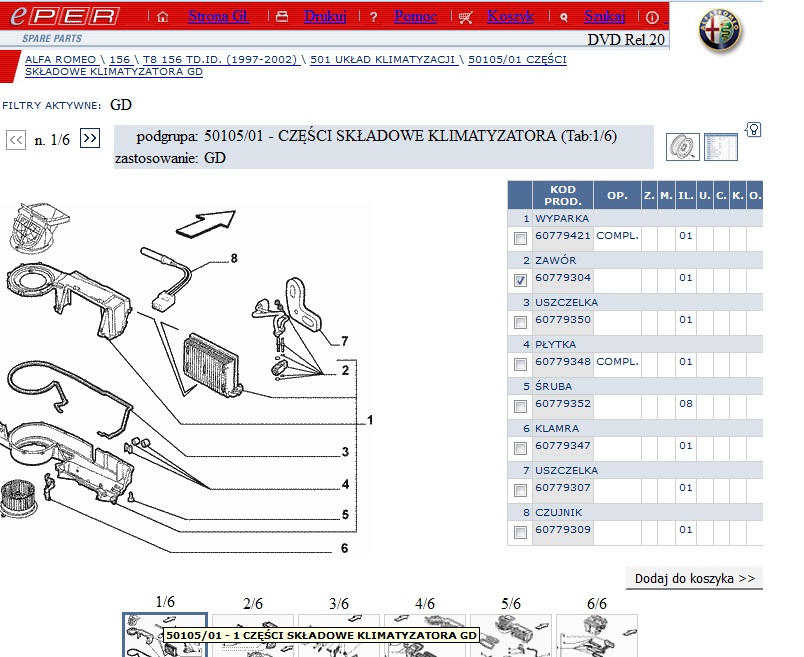Select the 2/6 diagram thumbnail
Image resolution: width=804 pixels, height=657 pixels.
pyautogui.click(x=253, y=635)
